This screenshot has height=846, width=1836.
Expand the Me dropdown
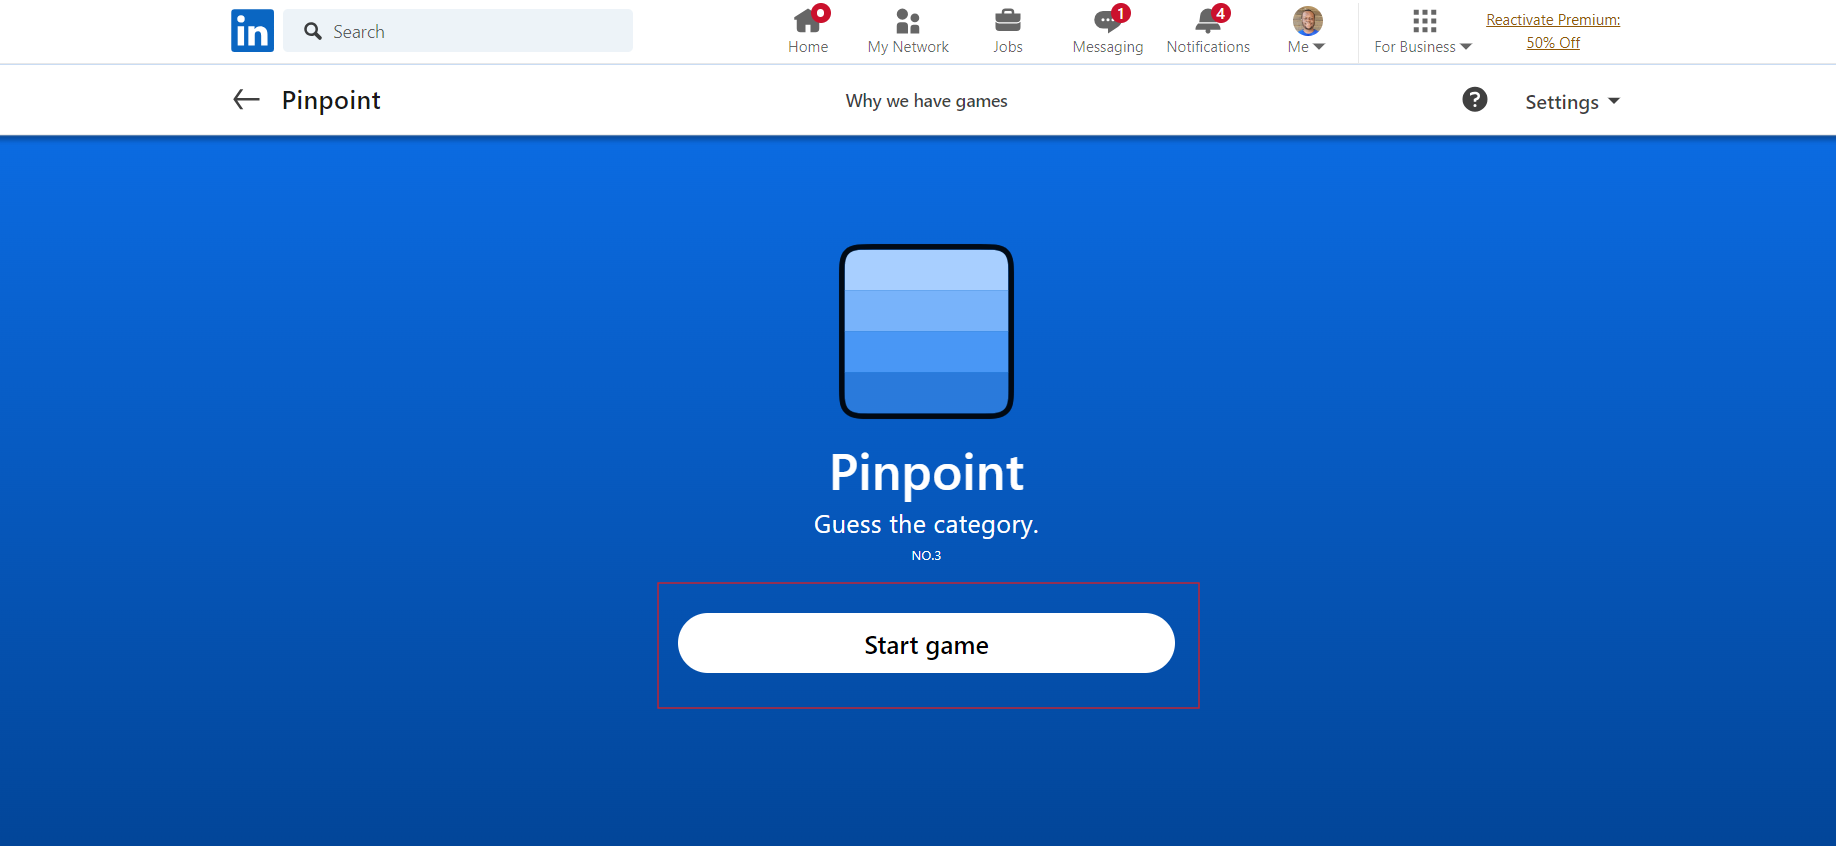tap(1306, 47)
